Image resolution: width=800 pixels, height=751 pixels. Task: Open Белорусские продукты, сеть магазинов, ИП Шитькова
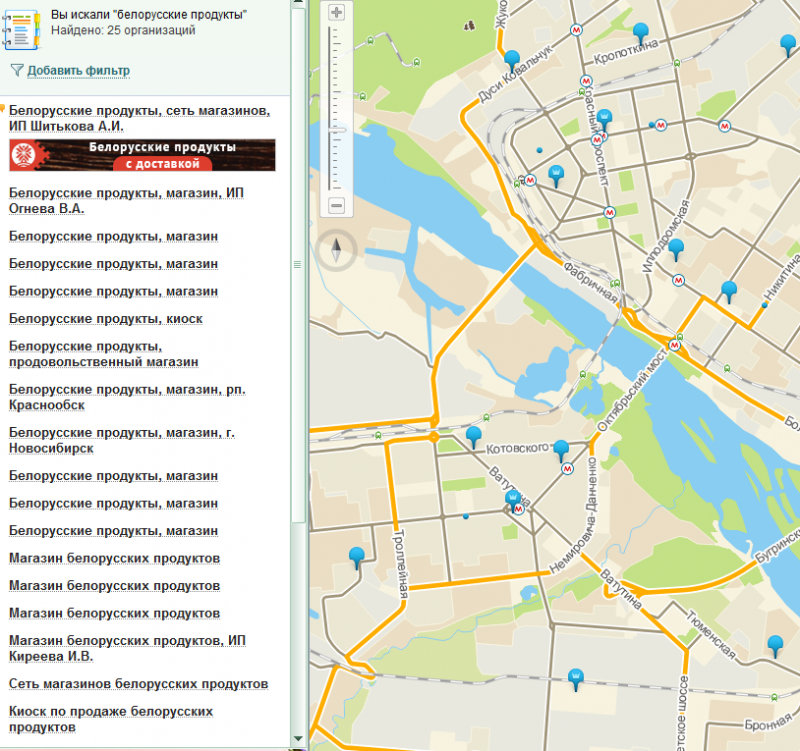click(x=138, y=118)
